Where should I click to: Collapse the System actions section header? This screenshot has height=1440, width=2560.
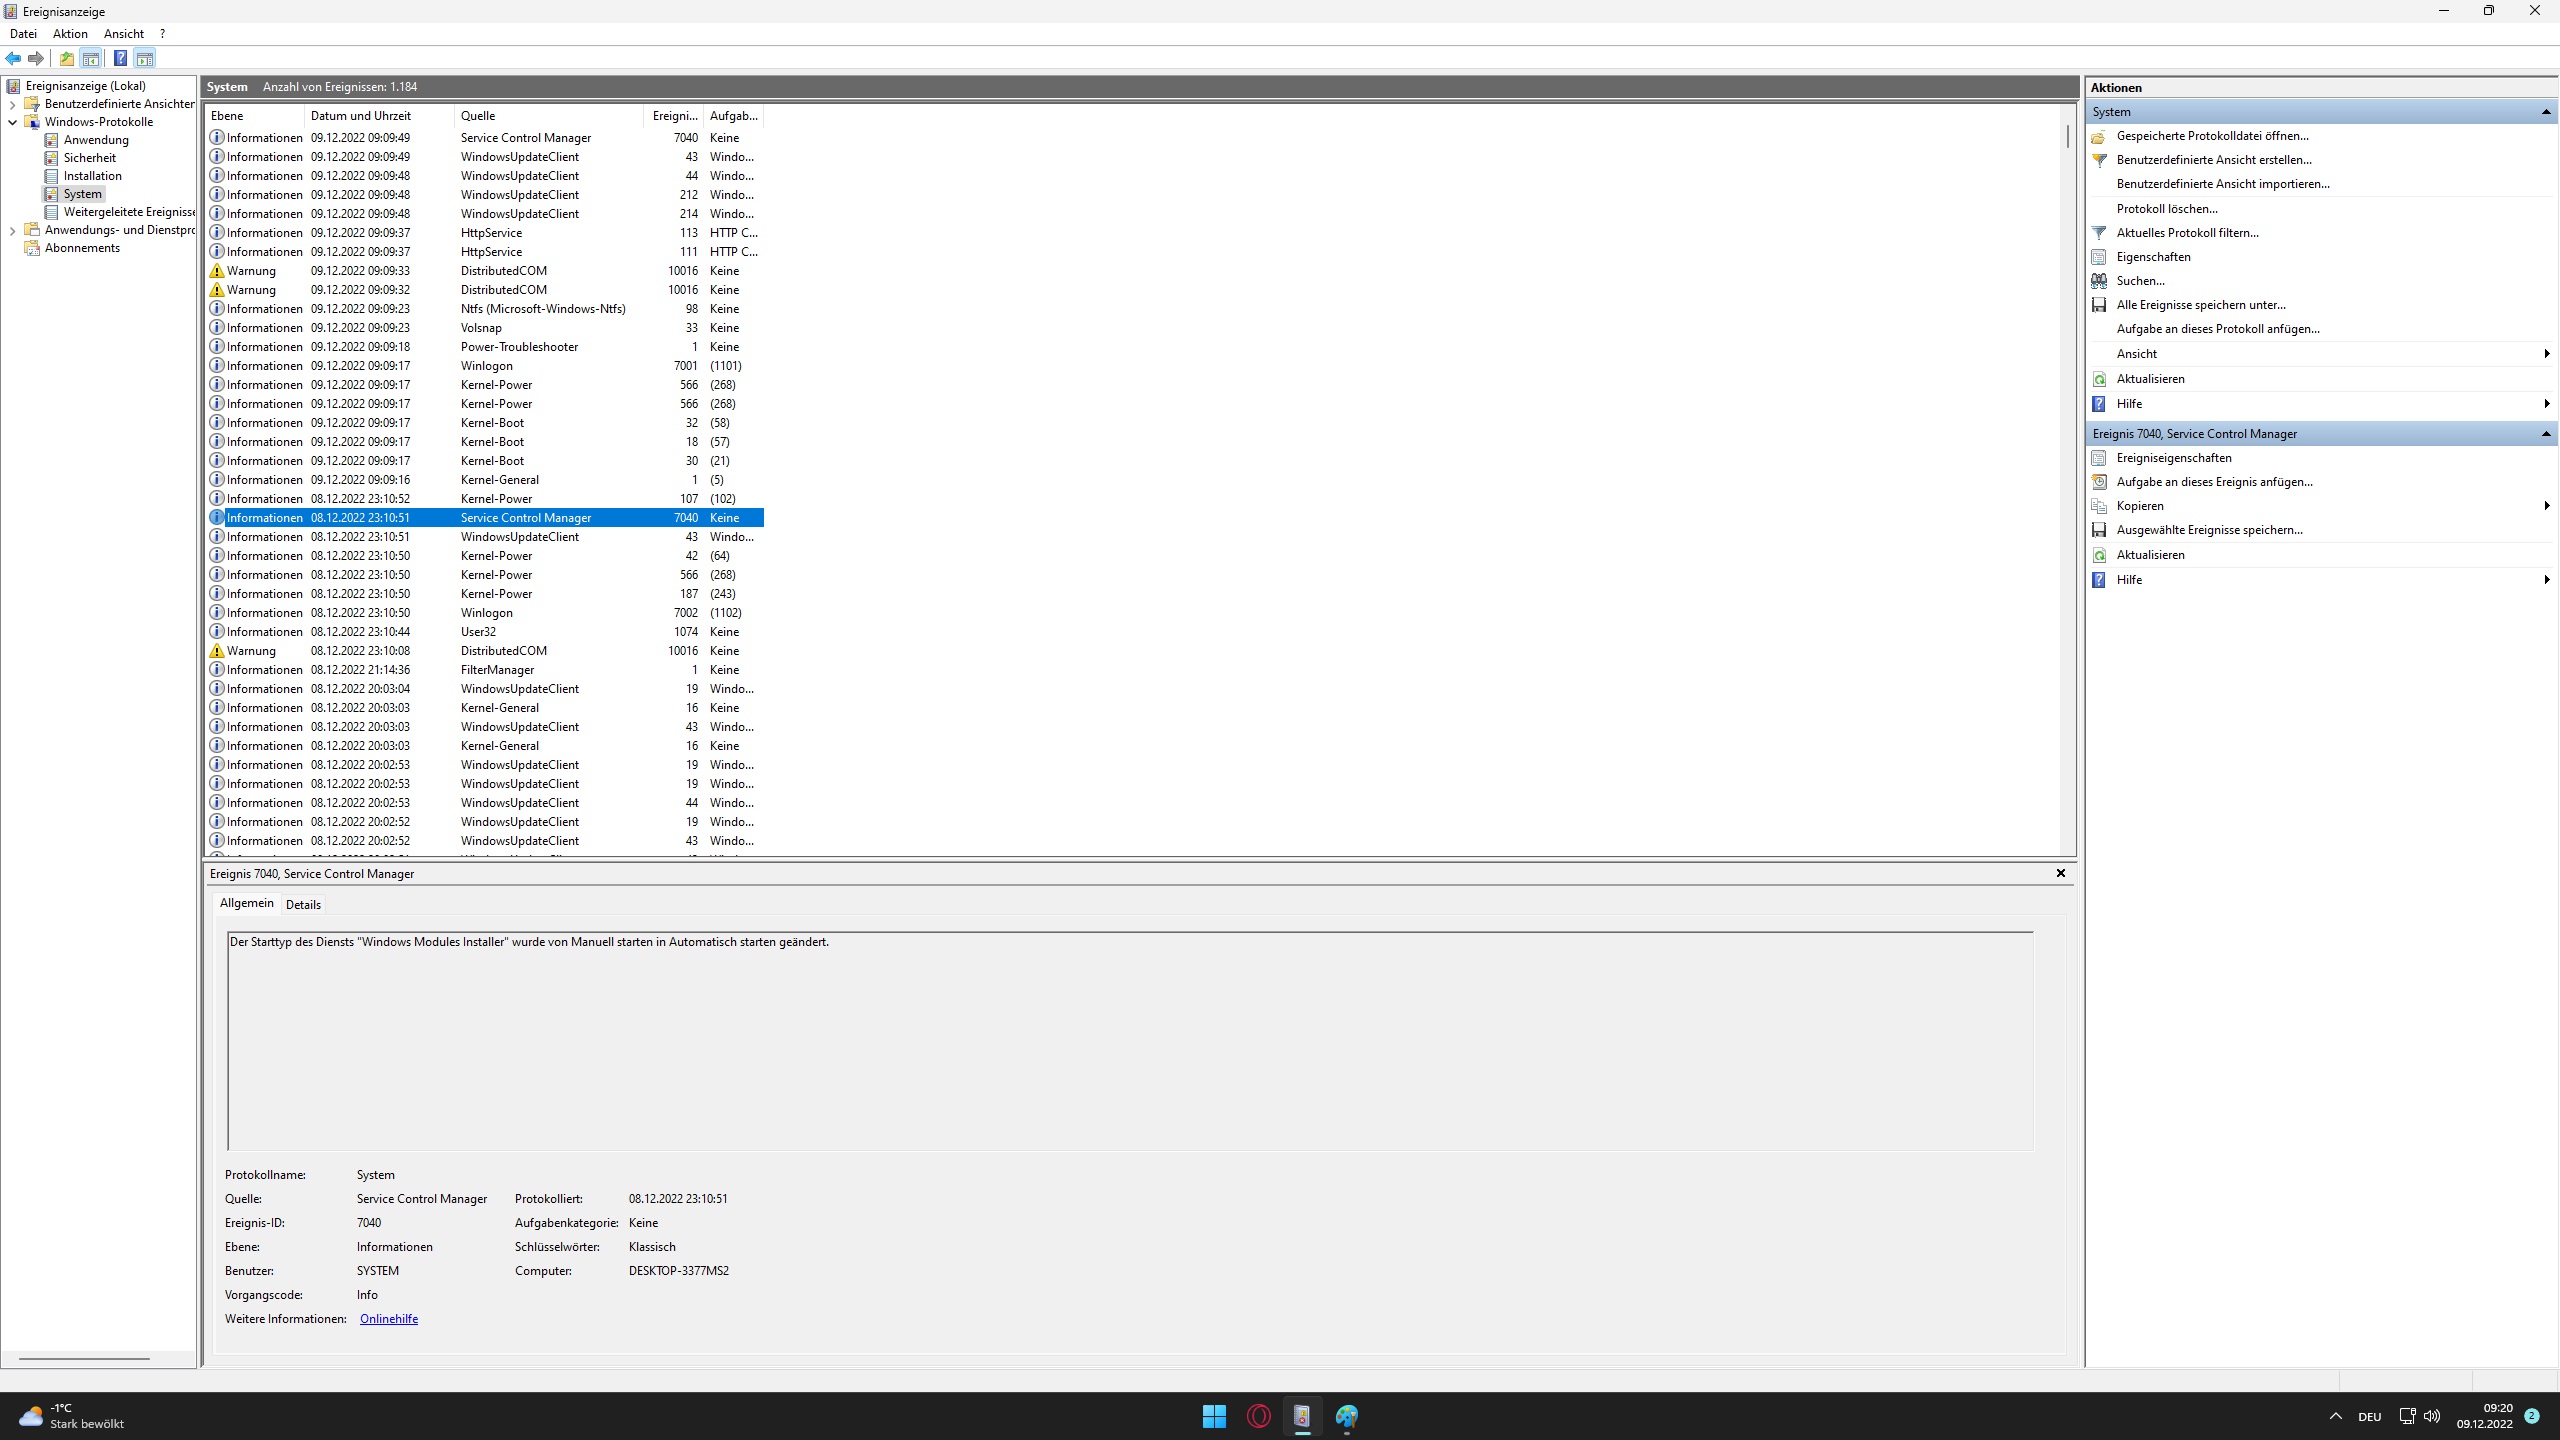[2546, 112]
